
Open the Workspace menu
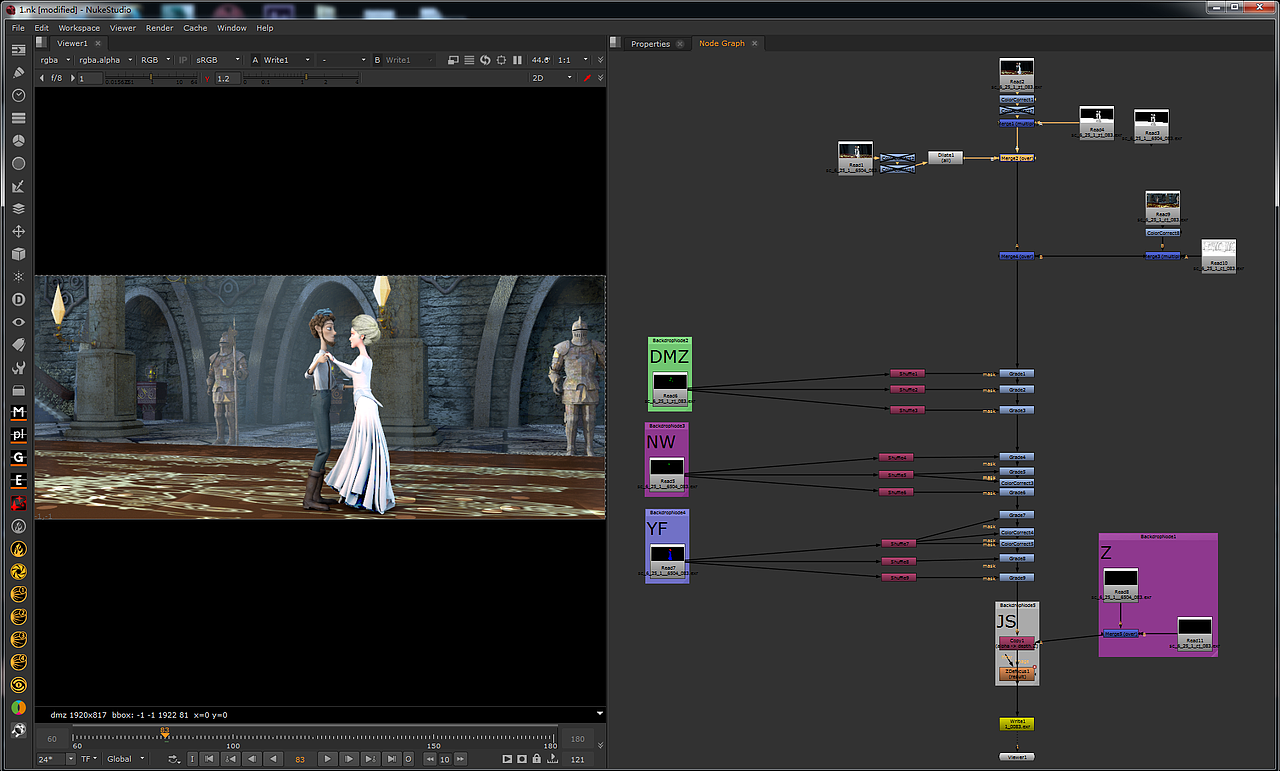click(x=79, y=28)
